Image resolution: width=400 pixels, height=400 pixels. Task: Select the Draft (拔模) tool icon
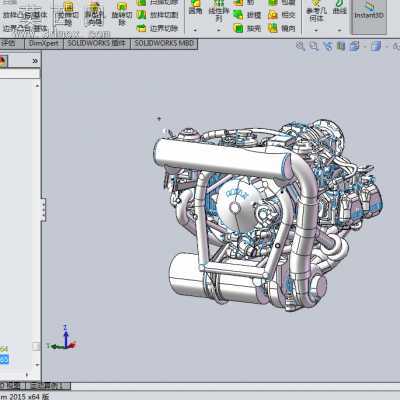tap(238, 15)
